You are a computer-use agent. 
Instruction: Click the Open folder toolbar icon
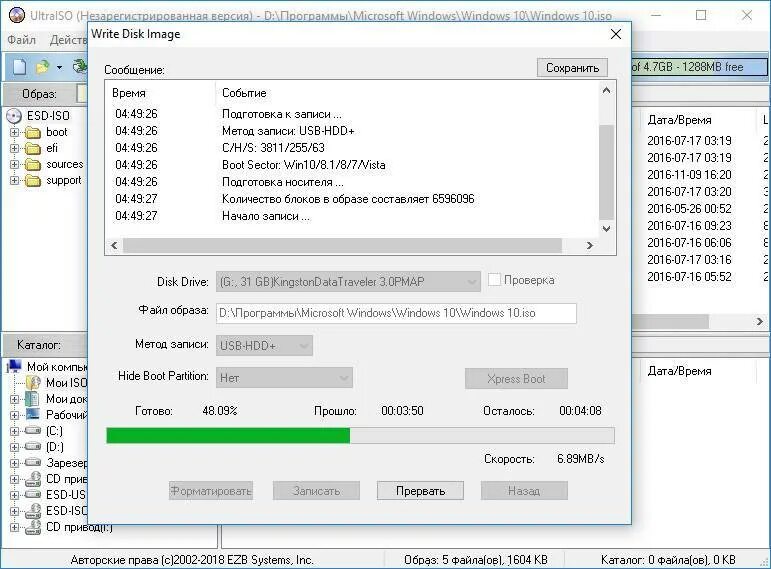tap(43, 67)
